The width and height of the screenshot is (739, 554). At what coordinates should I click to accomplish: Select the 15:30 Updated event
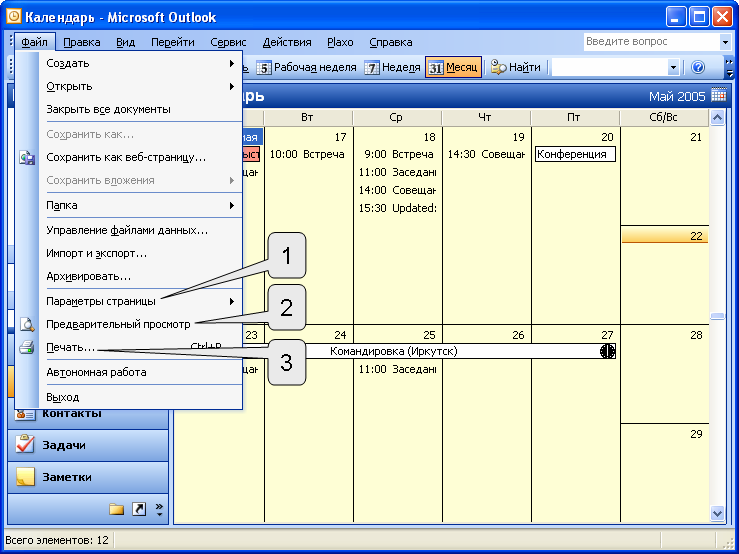tap(397, 208)
